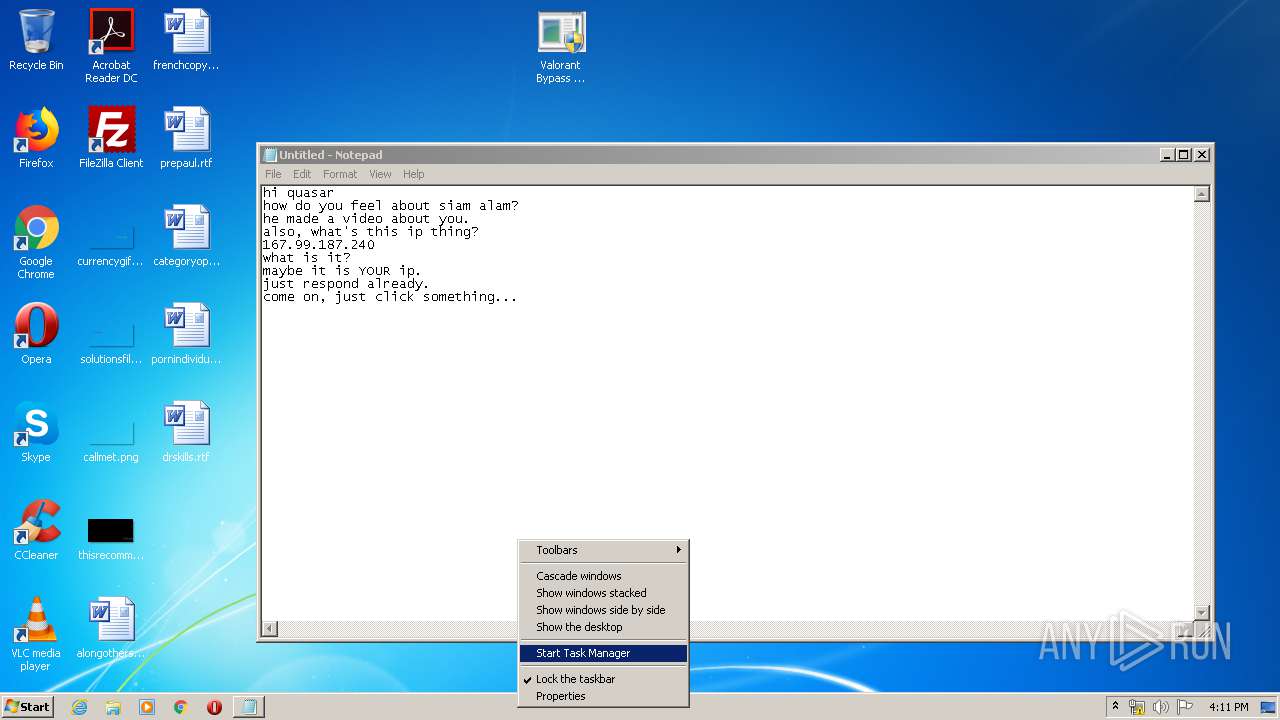This screenshot has width=1280, height=720.
Task: Maximize the Notepad window
Action: pos(1184,155)
